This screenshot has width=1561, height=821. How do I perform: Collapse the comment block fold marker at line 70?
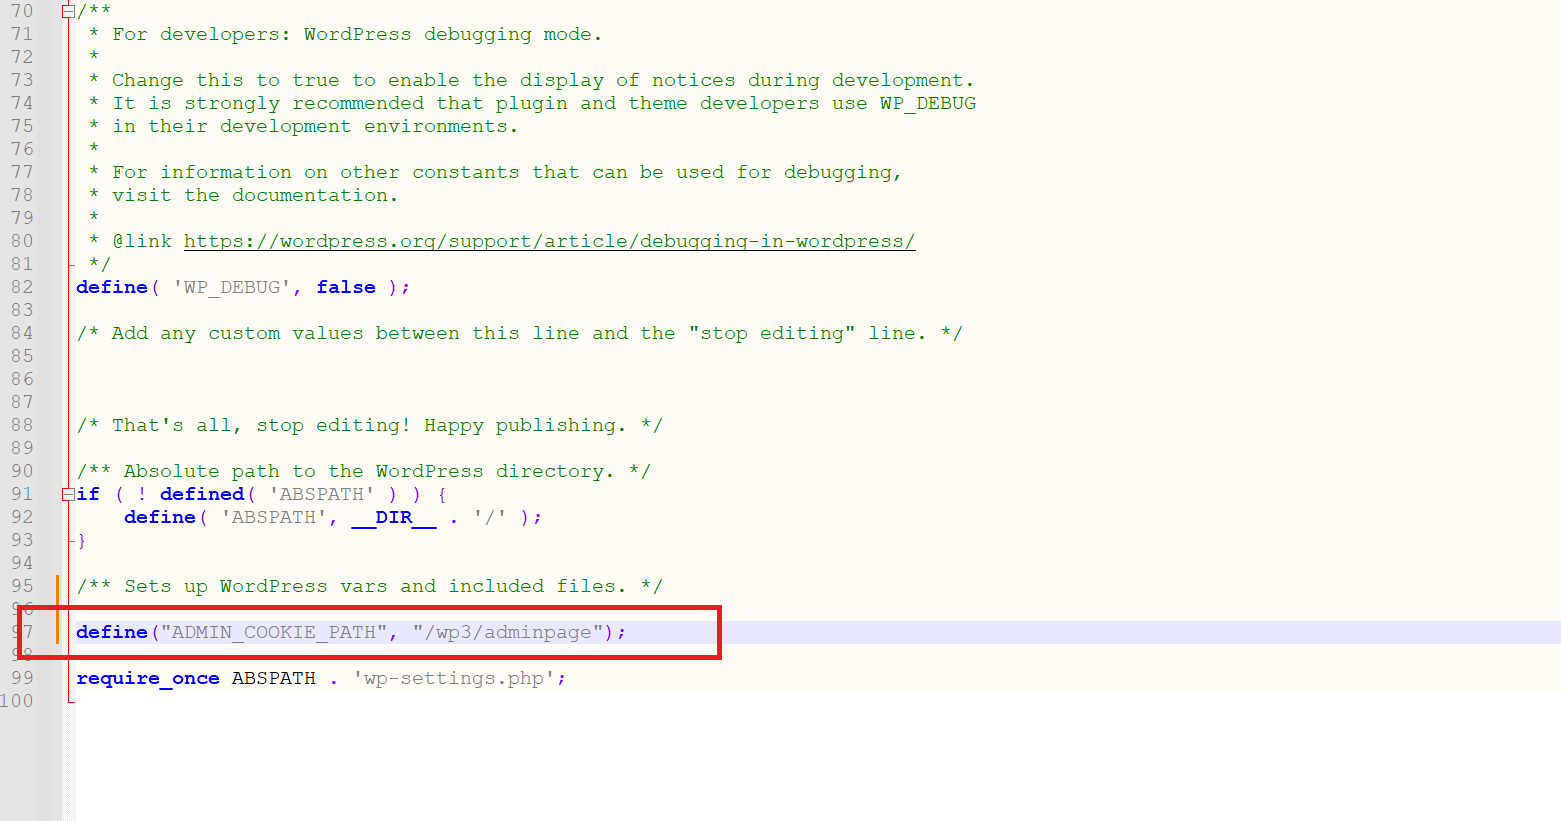pyautogui.click(x=68, y=12)
